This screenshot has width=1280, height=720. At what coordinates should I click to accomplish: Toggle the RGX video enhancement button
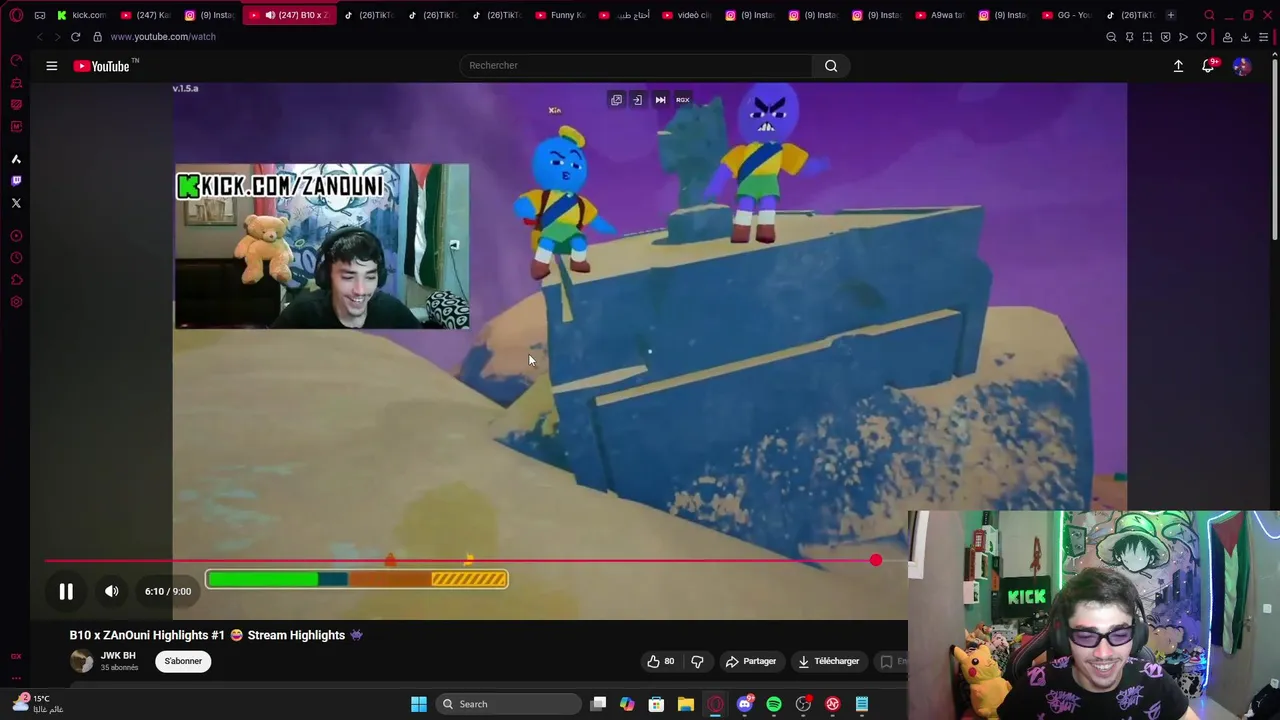(683, 100)
